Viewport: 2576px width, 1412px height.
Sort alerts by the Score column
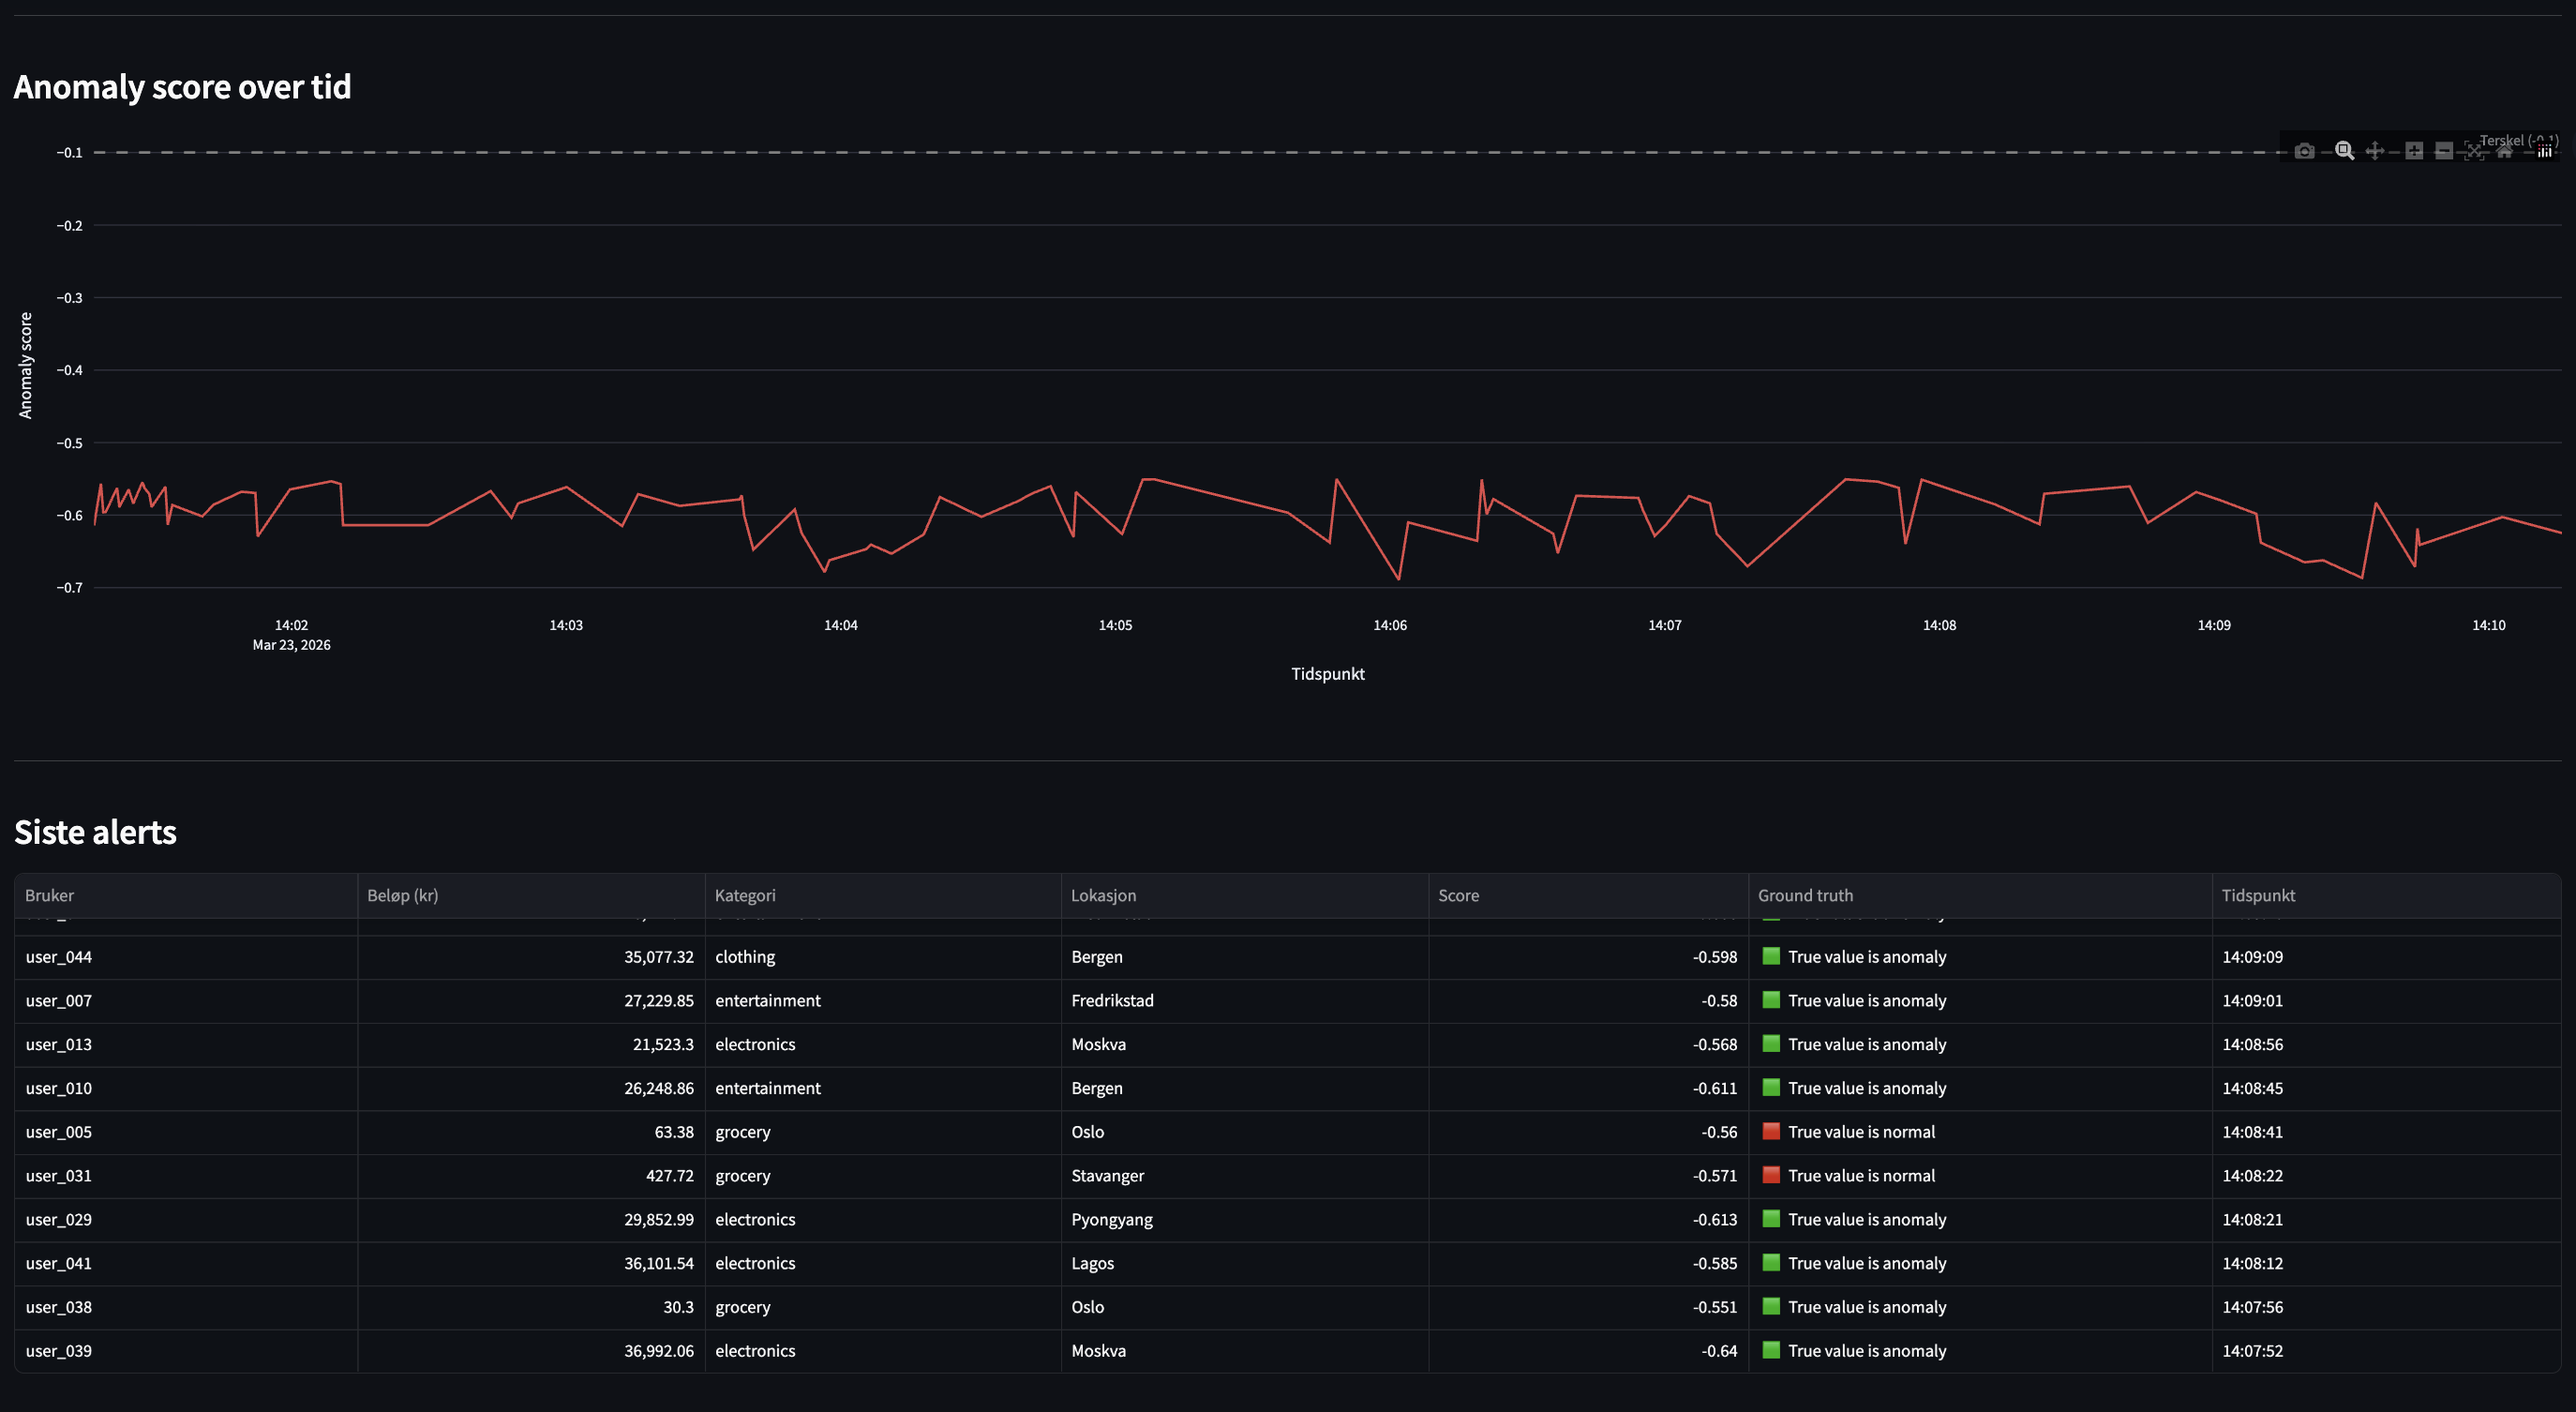pos(1459,895)
